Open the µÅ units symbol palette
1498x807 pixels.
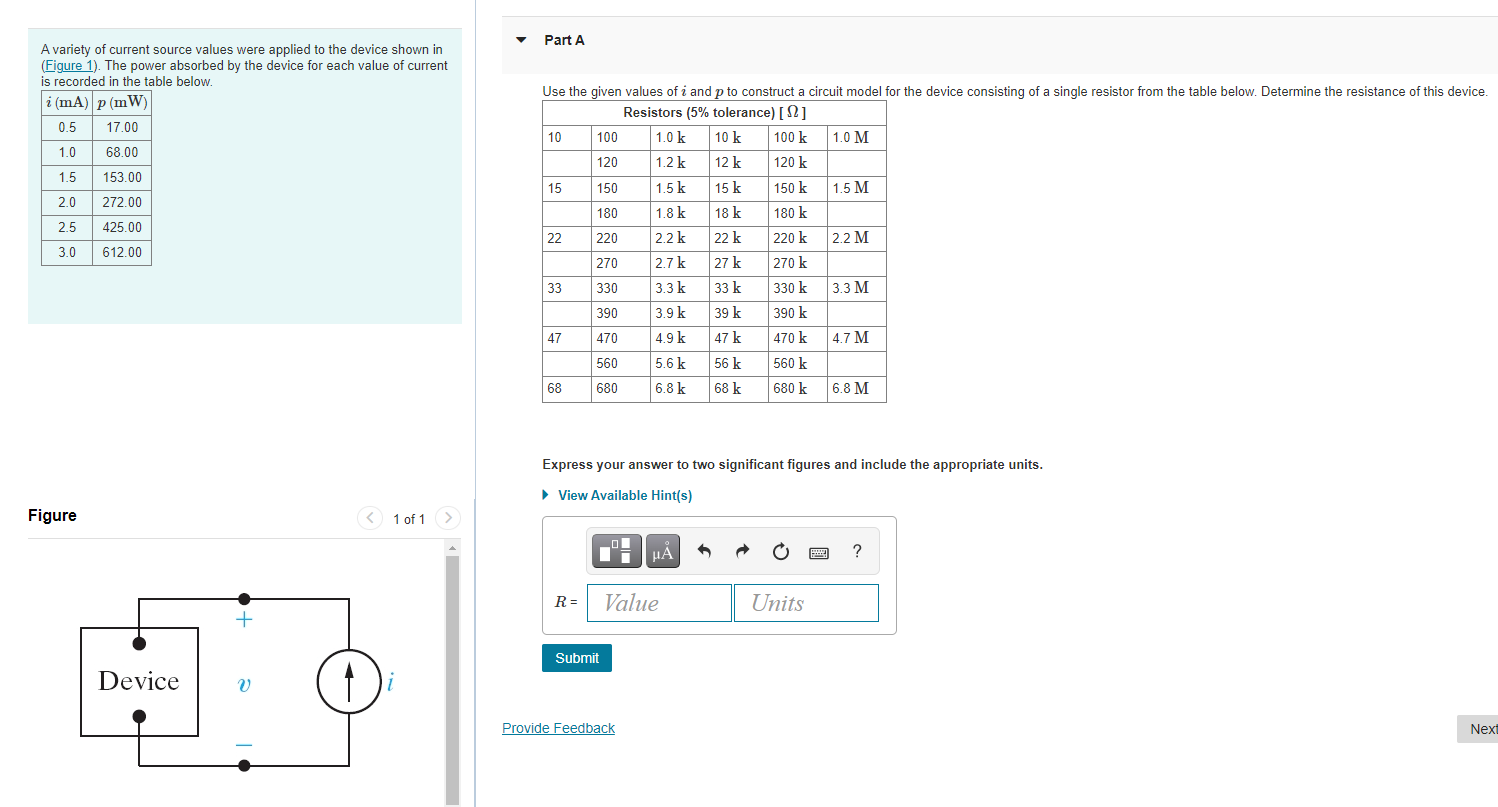pyautogui.click(x=662, y=551)
